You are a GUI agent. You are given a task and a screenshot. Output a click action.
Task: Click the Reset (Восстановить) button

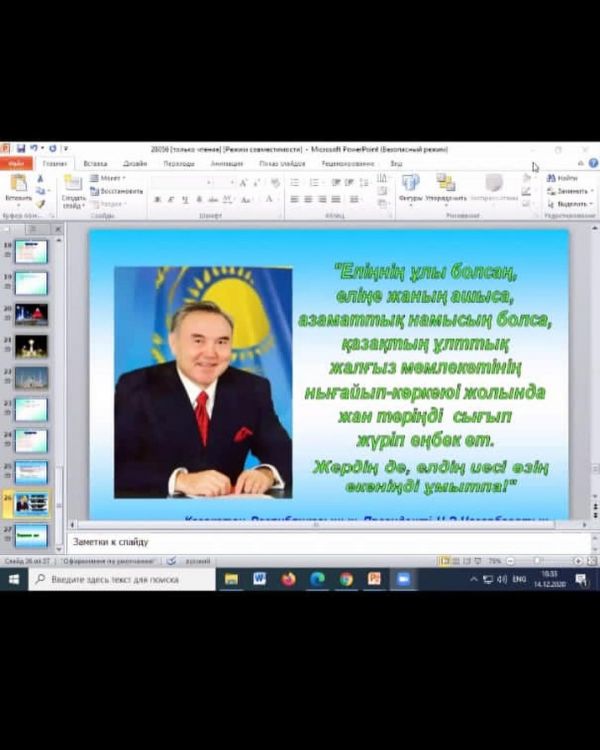click(118, 190)
